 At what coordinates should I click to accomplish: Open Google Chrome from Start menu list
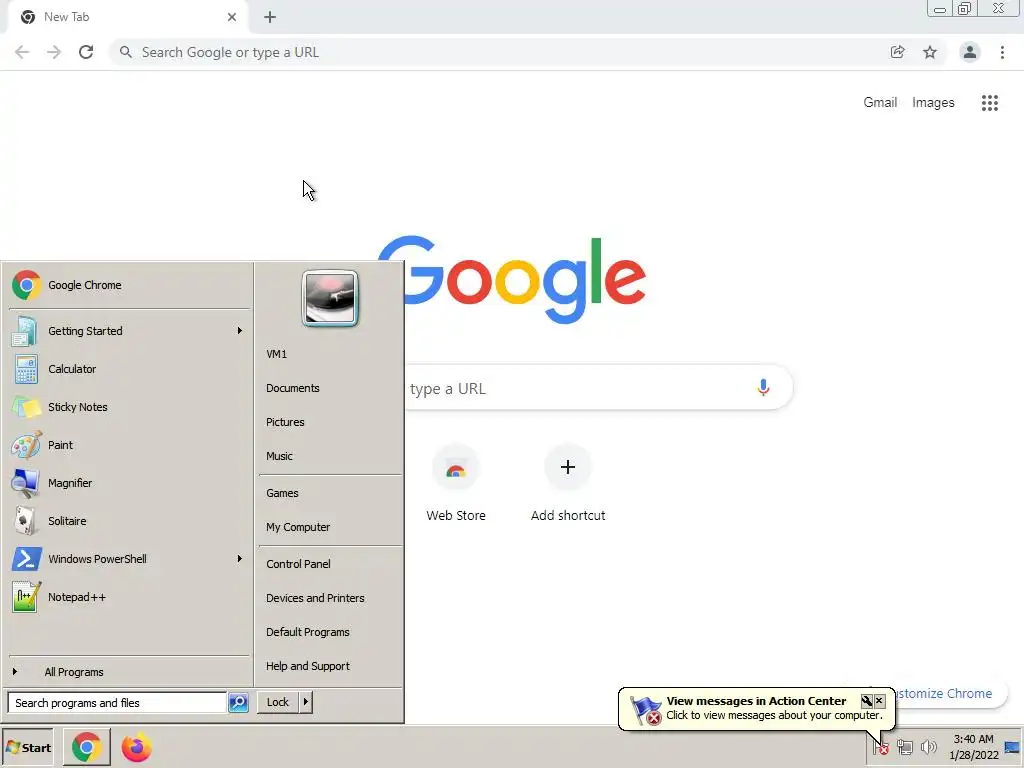pyautogui.click(x=128, y=285)
